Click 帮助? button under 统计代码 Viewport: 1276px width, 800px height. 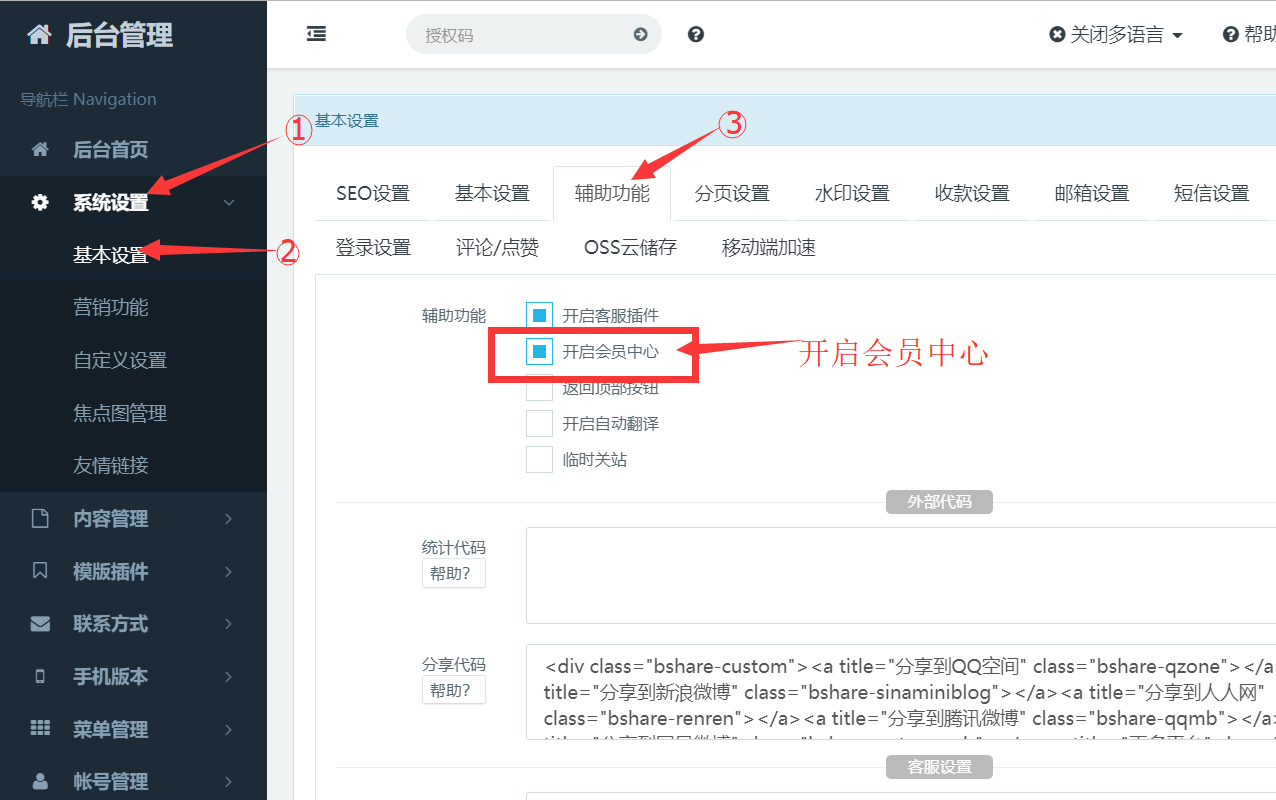click(x=453, y=574)
